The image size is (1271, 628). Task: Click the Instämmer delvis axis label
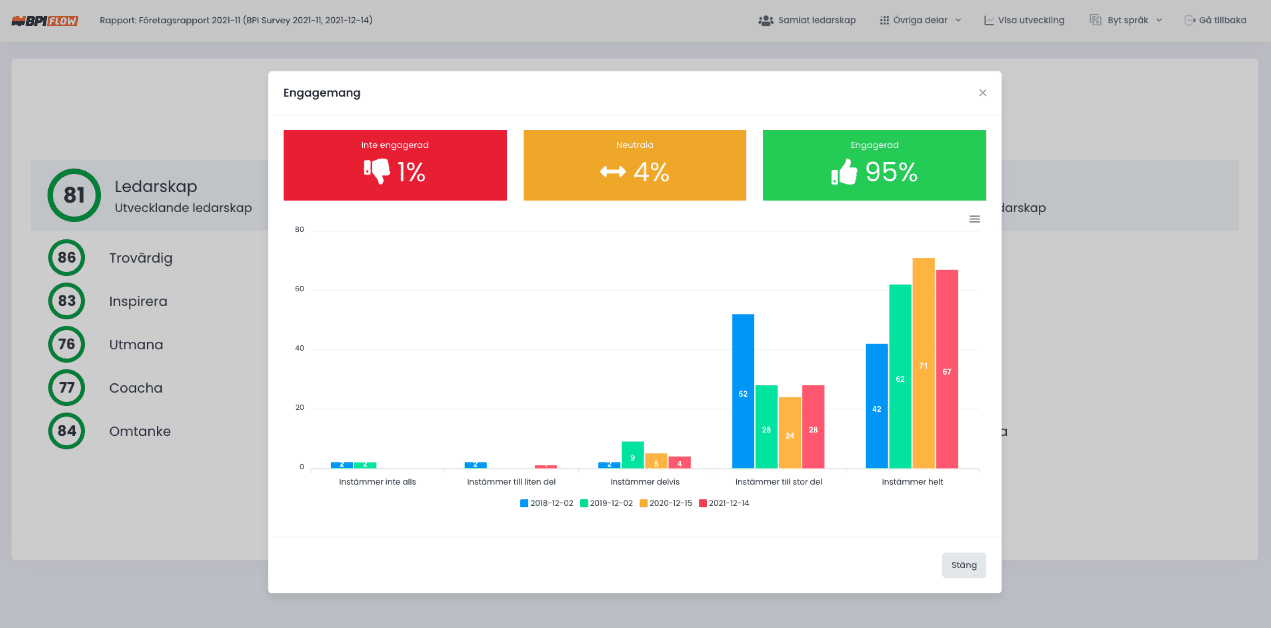point(645,482)
